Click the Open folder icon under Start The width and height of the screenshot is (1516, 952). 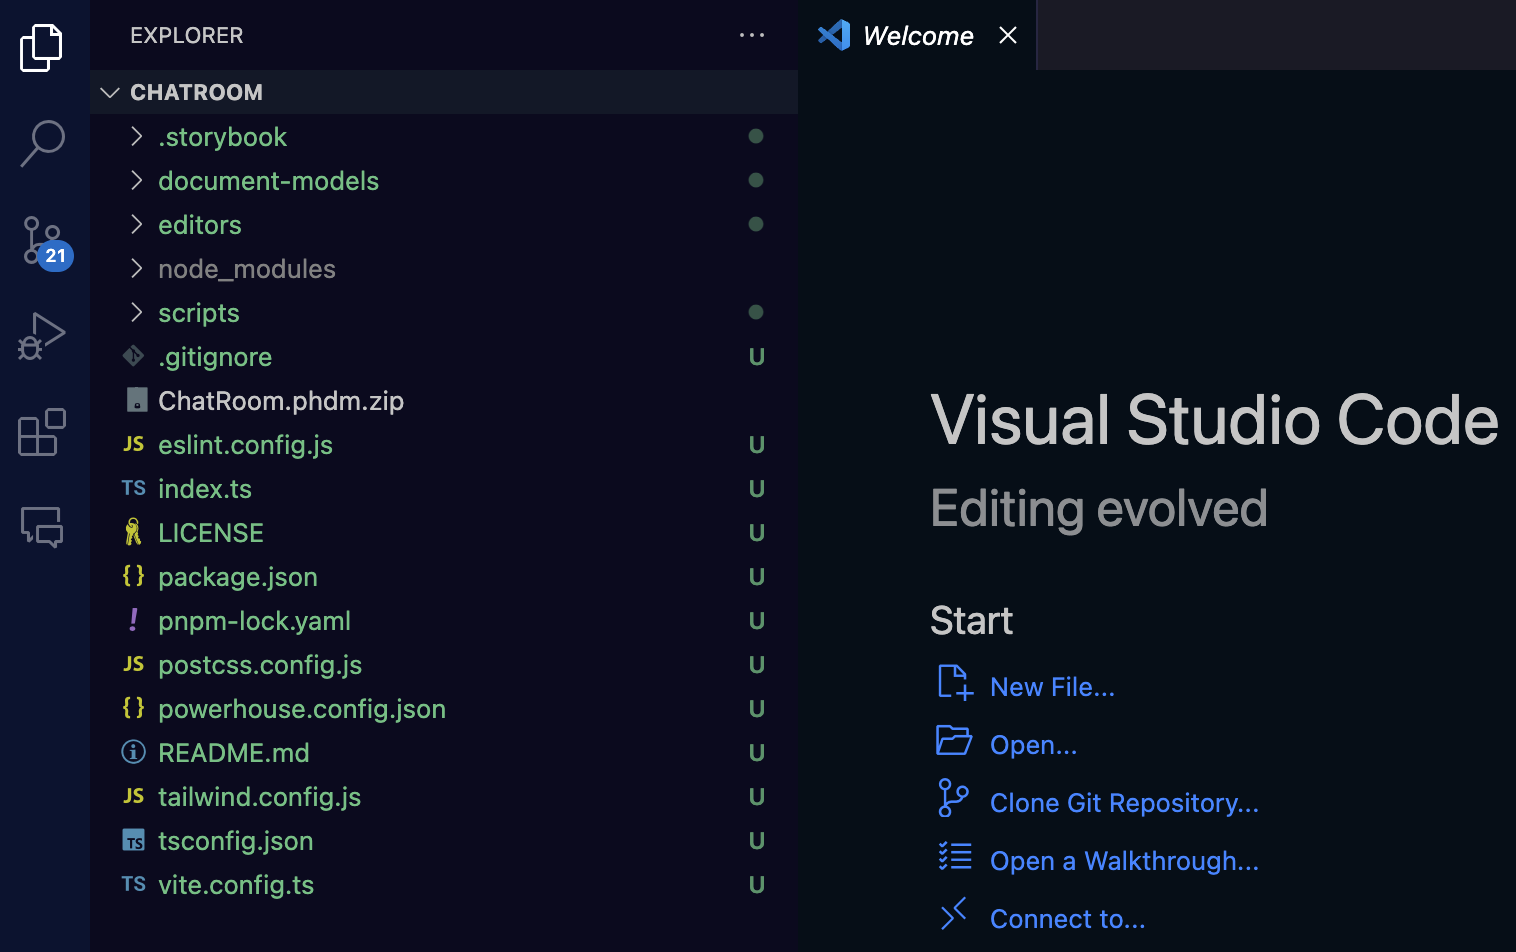(x=954, y=740)
